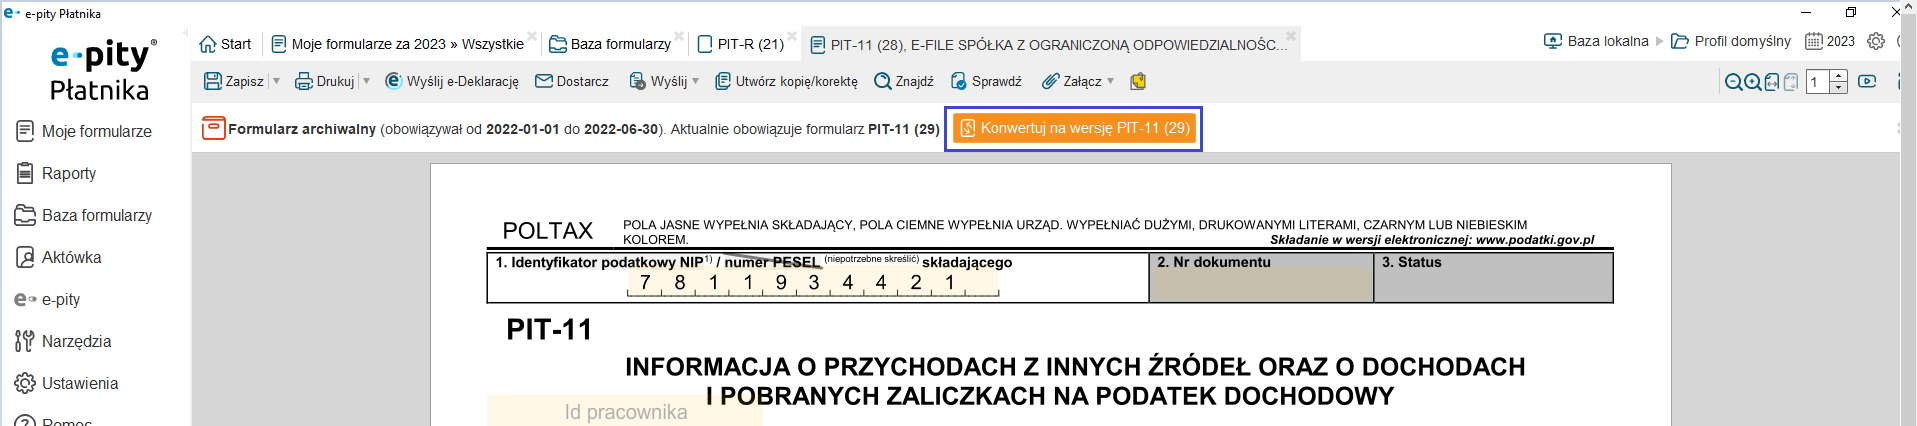Screen dimensions: 1917x426
Task: Open Ustawienia in sidebar
Action: (x=67, y=383)
